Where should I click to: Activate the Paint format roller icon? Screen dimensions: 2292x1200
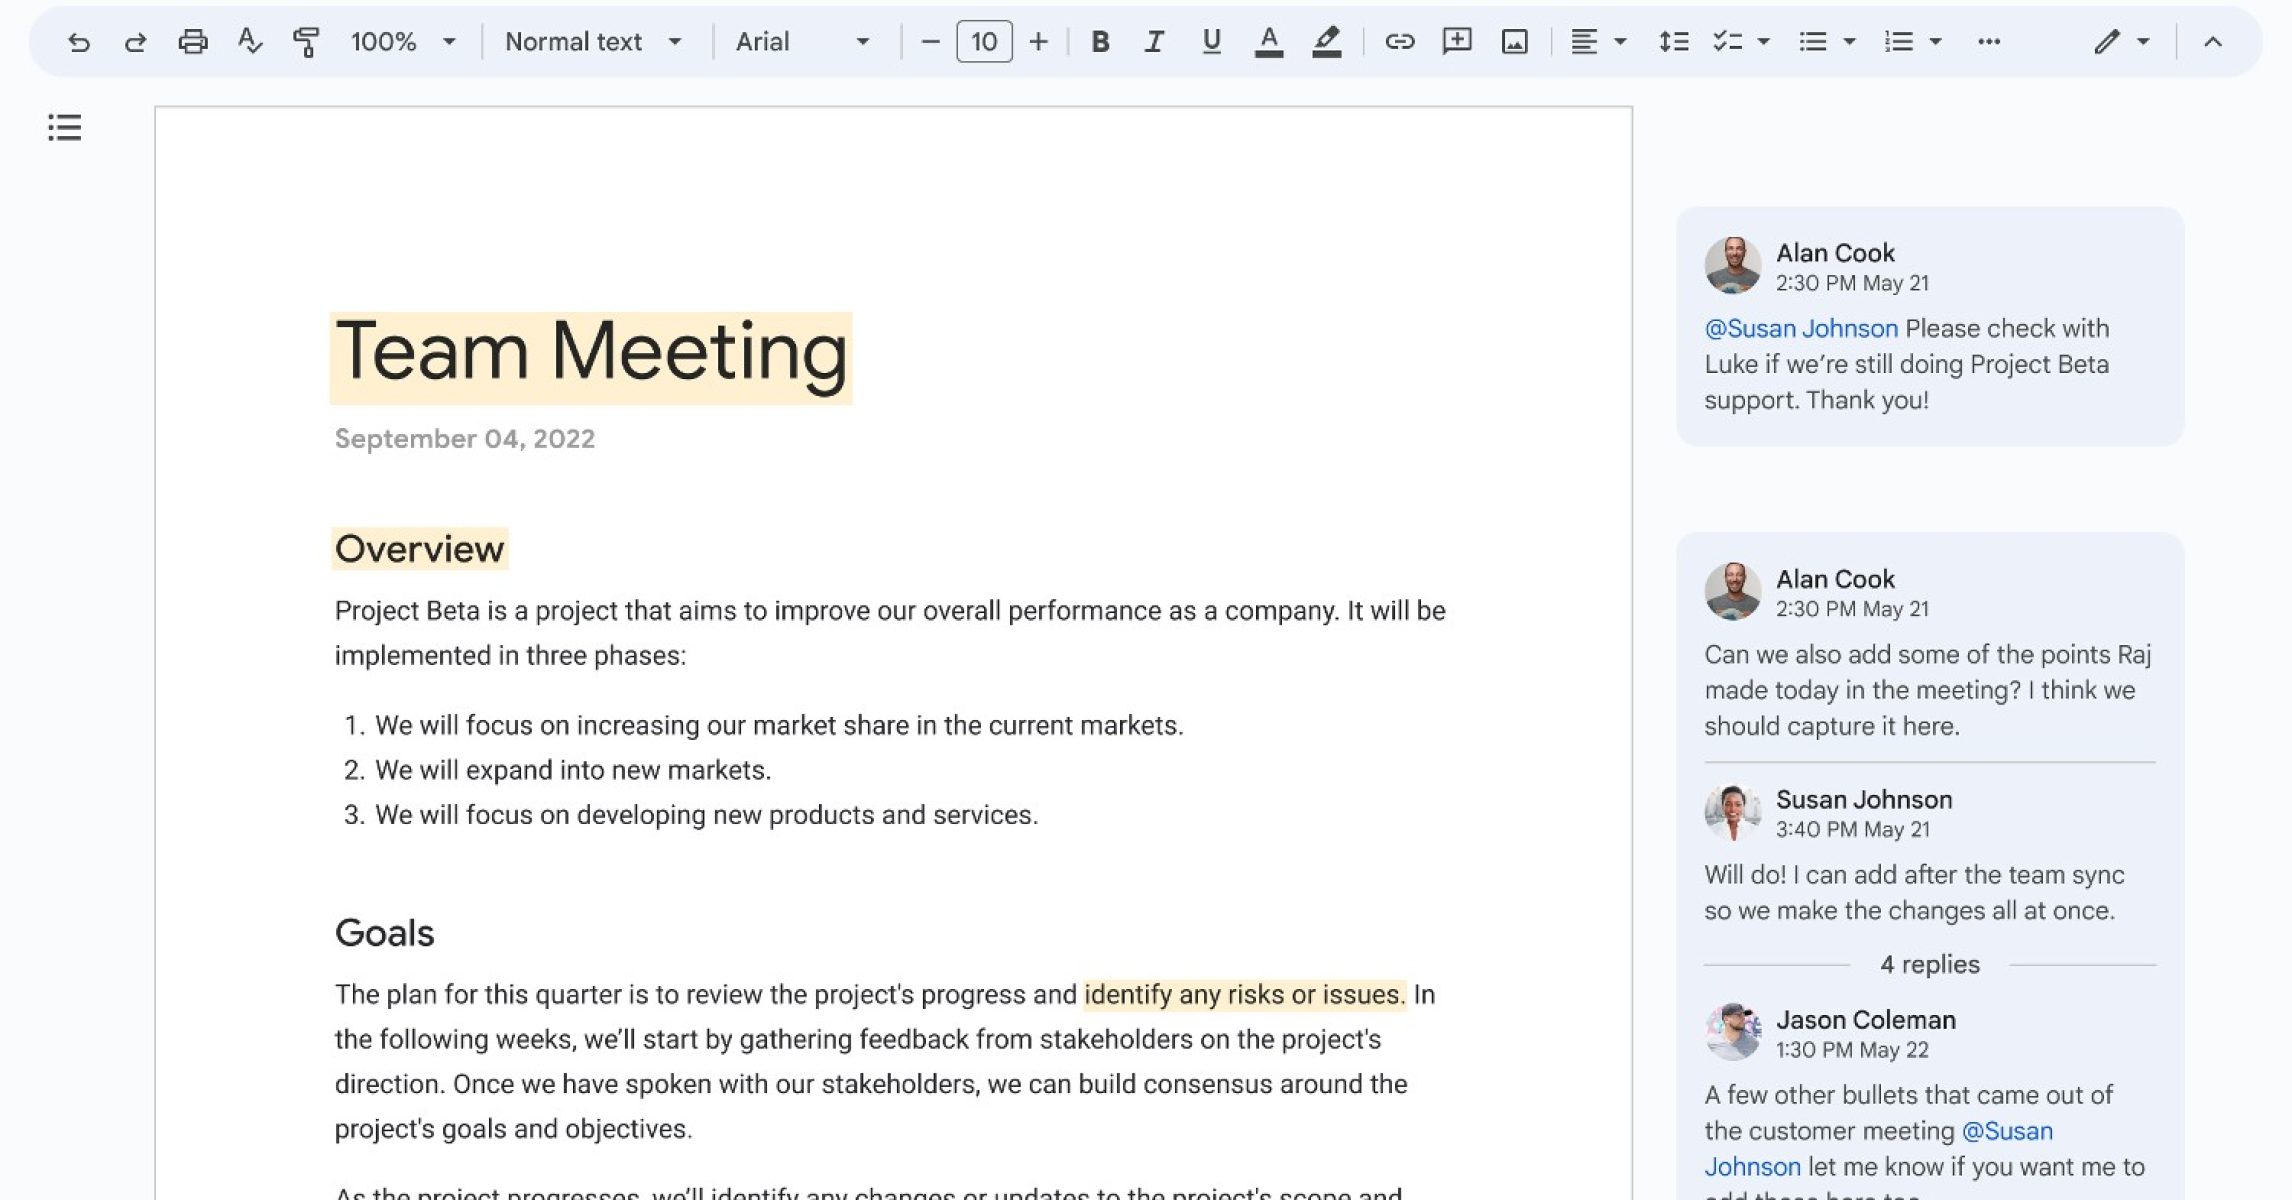(305, 42)
